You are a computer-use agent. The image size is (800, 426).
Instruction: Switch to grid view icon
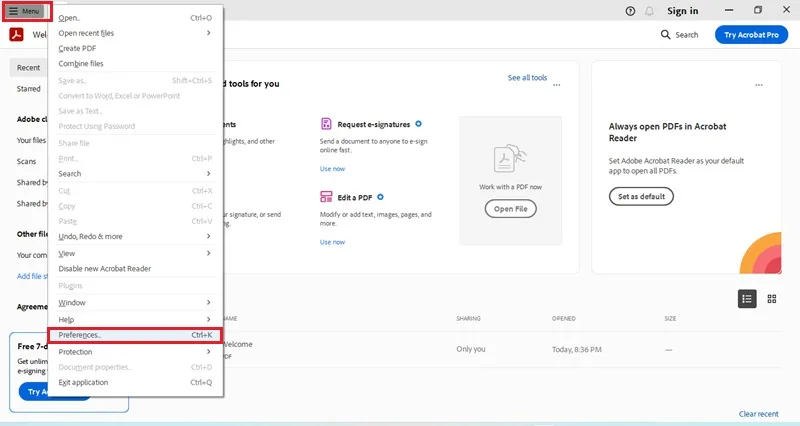[x=771, y=299]
